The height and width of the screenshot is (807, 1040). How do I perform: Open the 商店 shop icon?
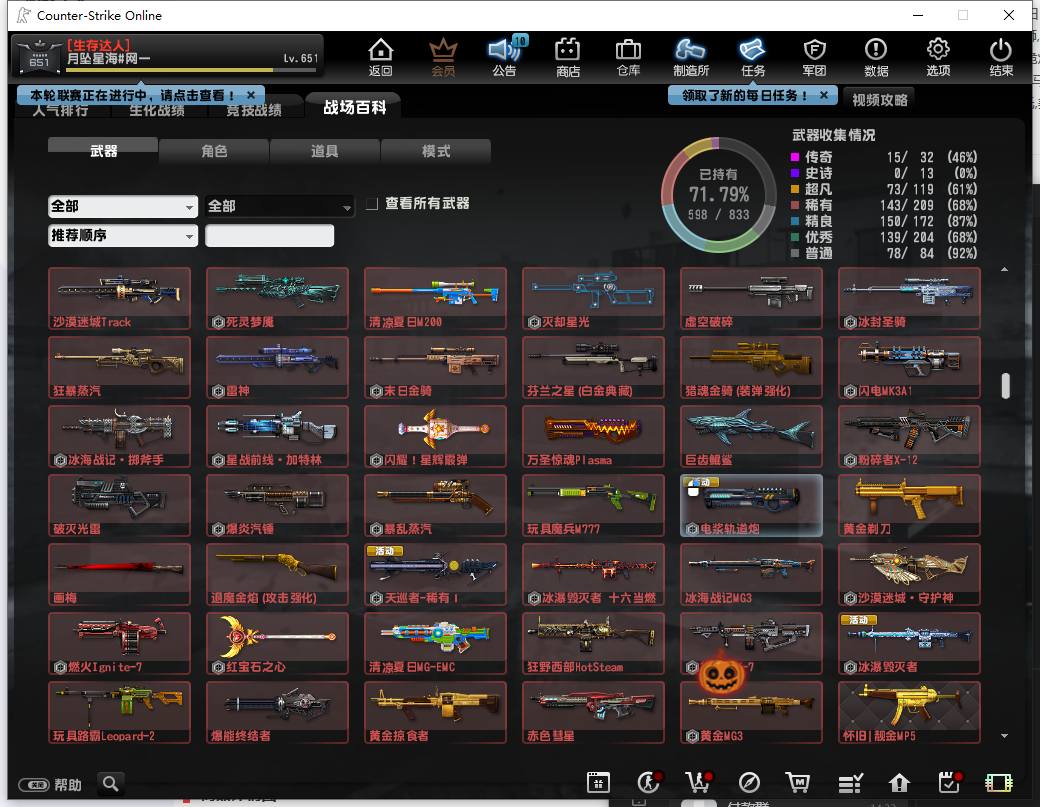[x=567, y=57]
